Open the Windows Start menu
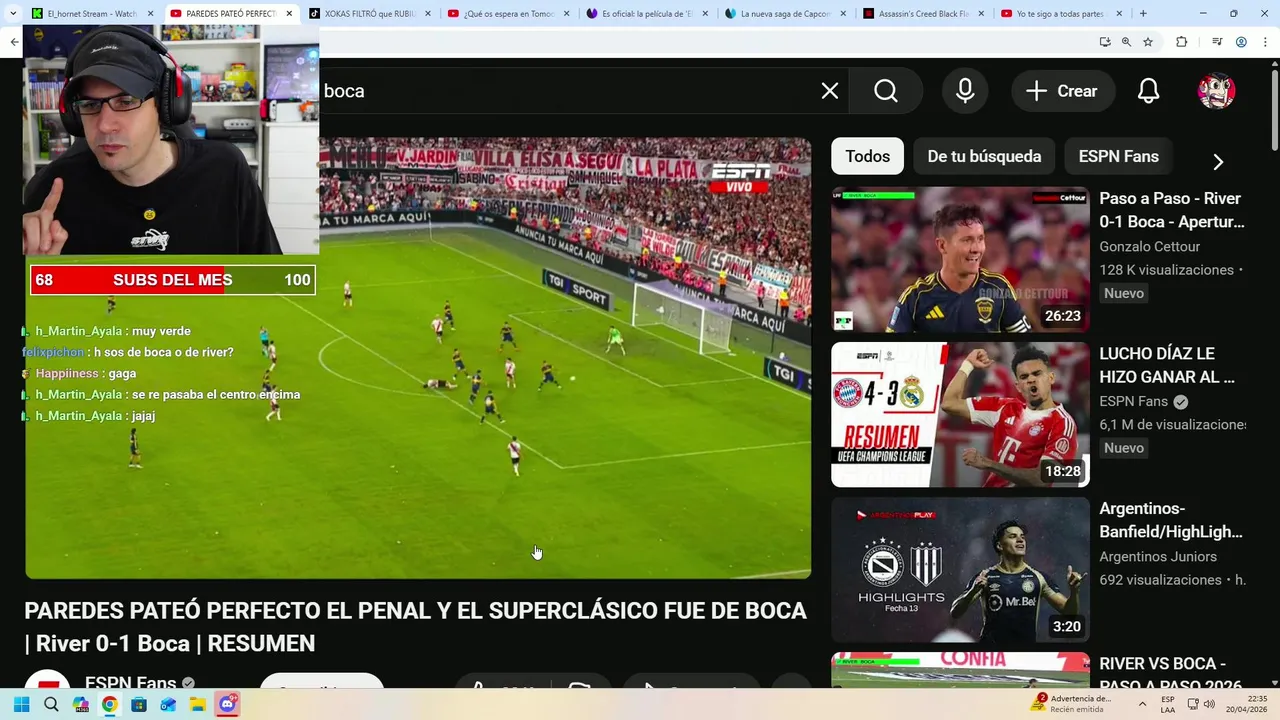Screen dimensions: 1280x720 [21, 705]
